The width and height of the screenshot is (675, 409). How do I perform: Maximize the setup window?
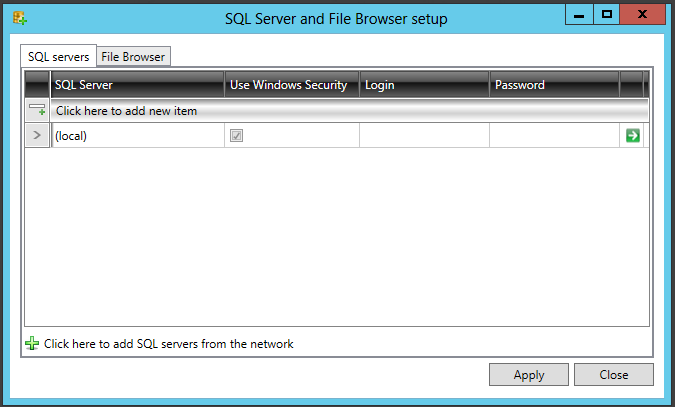pos(607,14)
